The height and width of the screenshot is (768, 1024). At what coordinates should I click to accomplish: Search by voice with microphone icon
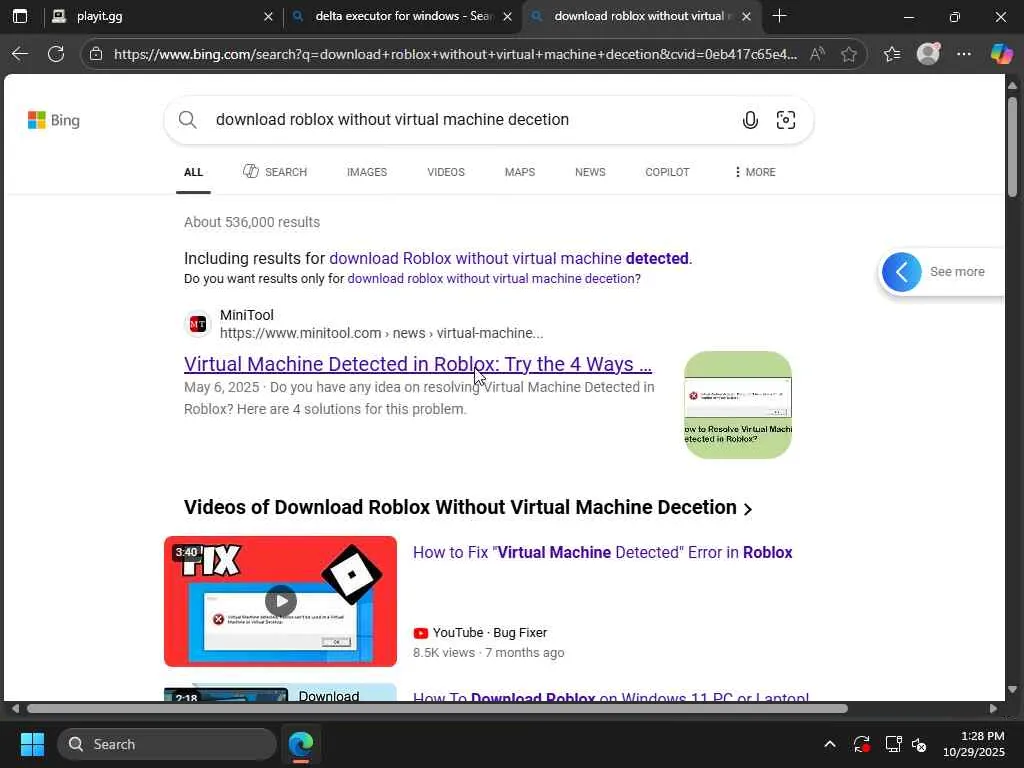[x=750, y=120]
